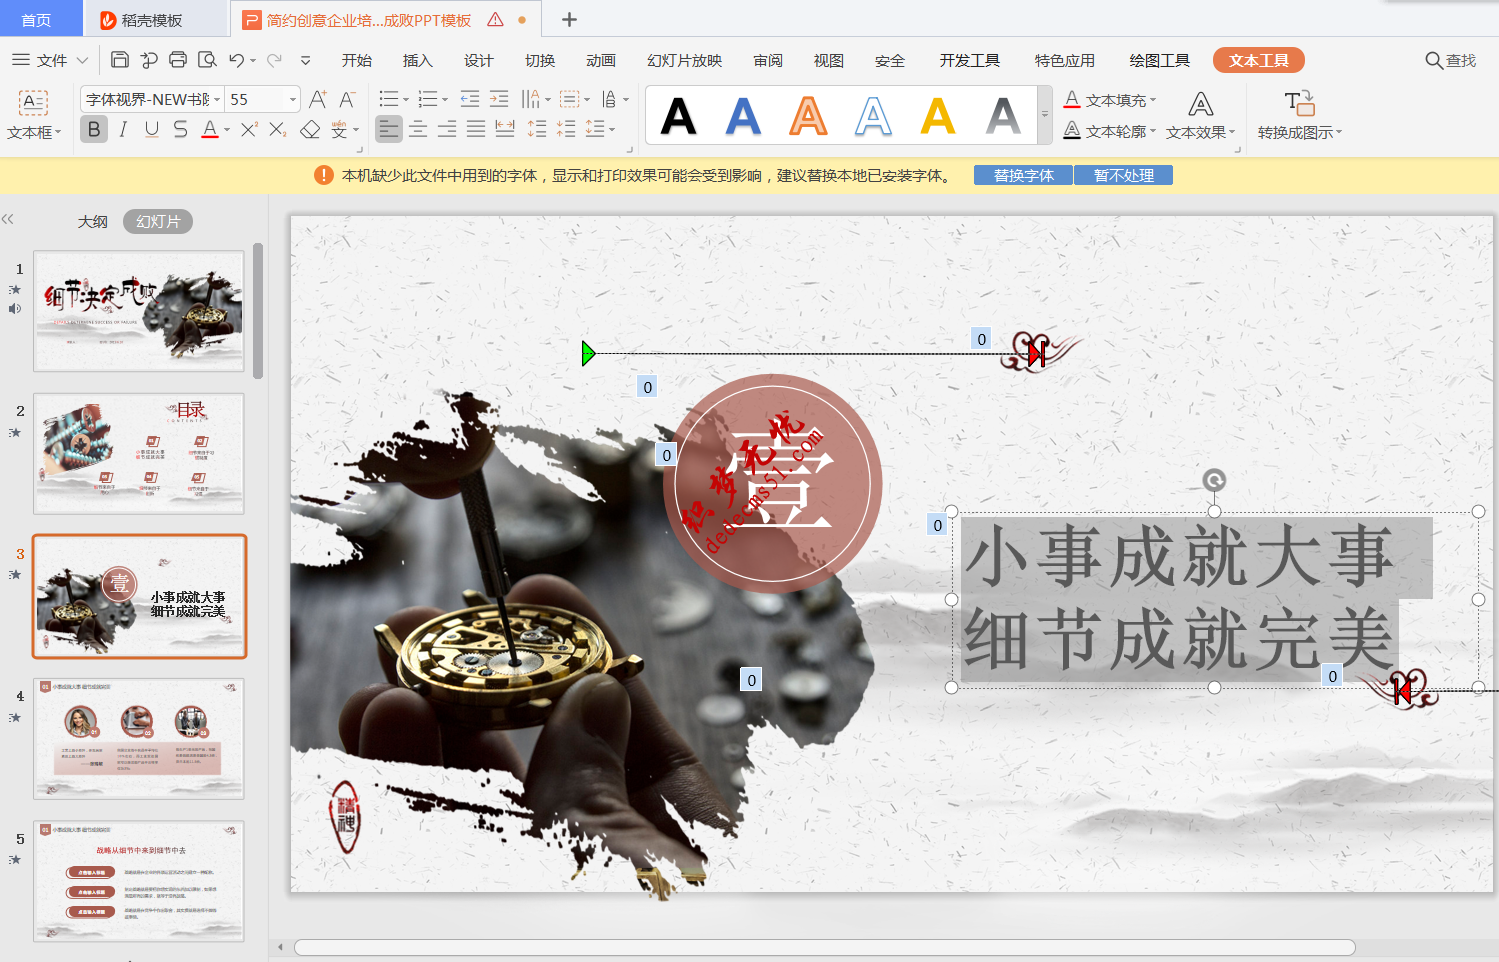Screen dimensions: 1499x962
Task: Open the 幻灯片放映 menu
Action: tap(685, 60)
